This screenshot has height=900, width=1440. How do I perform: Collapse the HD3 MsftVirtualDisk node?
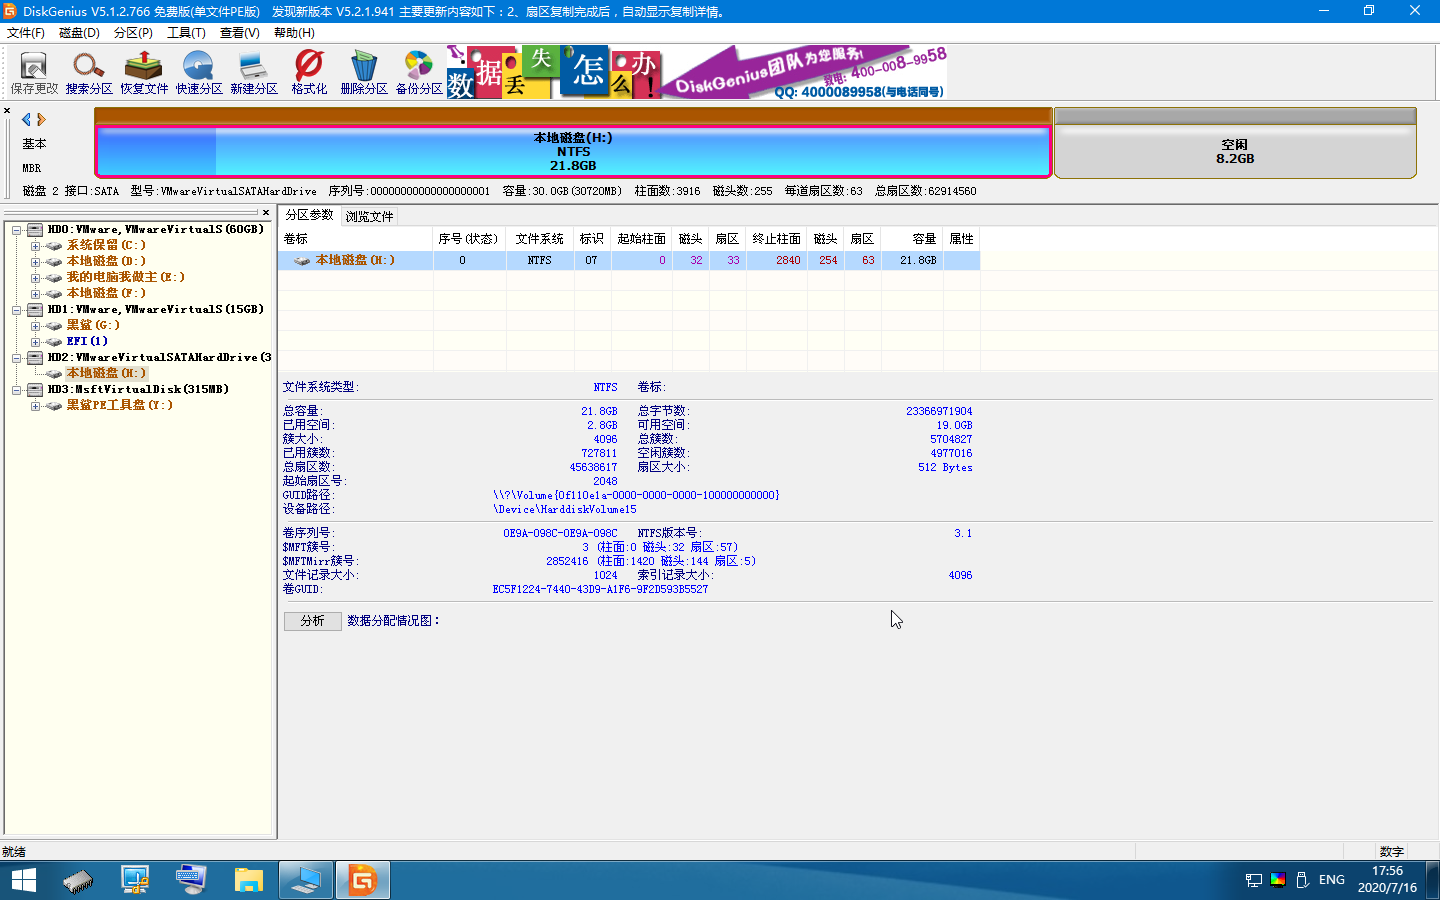(x=17, y=390)
